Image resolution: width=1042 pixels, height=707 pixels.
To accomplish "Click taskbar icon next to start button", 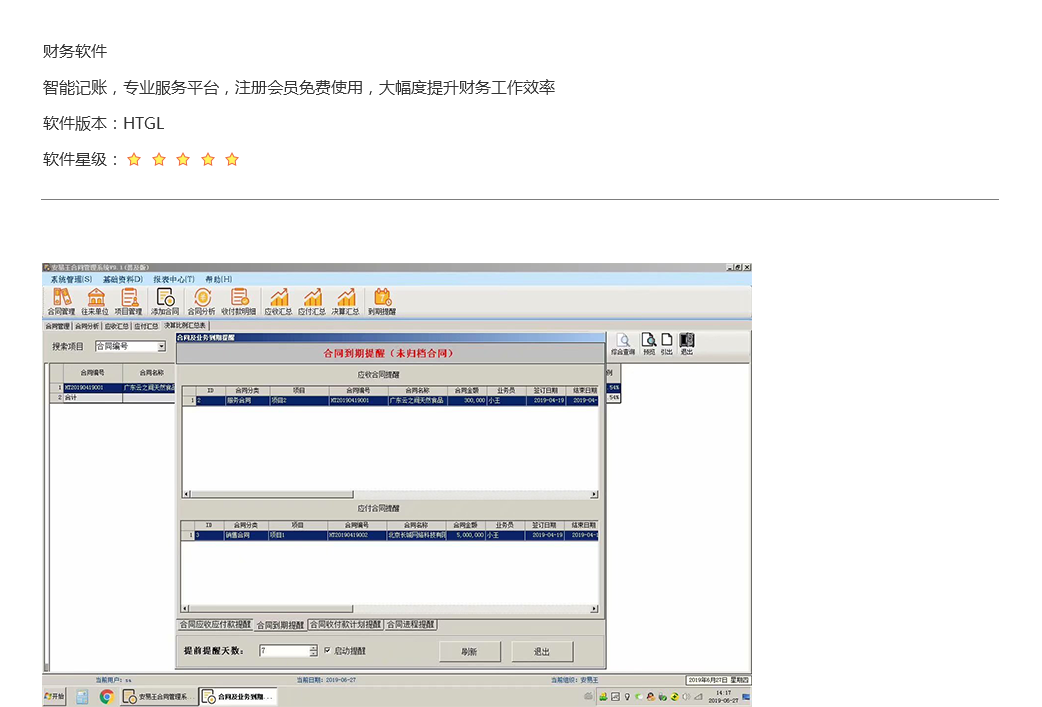I will pos(82,696).
